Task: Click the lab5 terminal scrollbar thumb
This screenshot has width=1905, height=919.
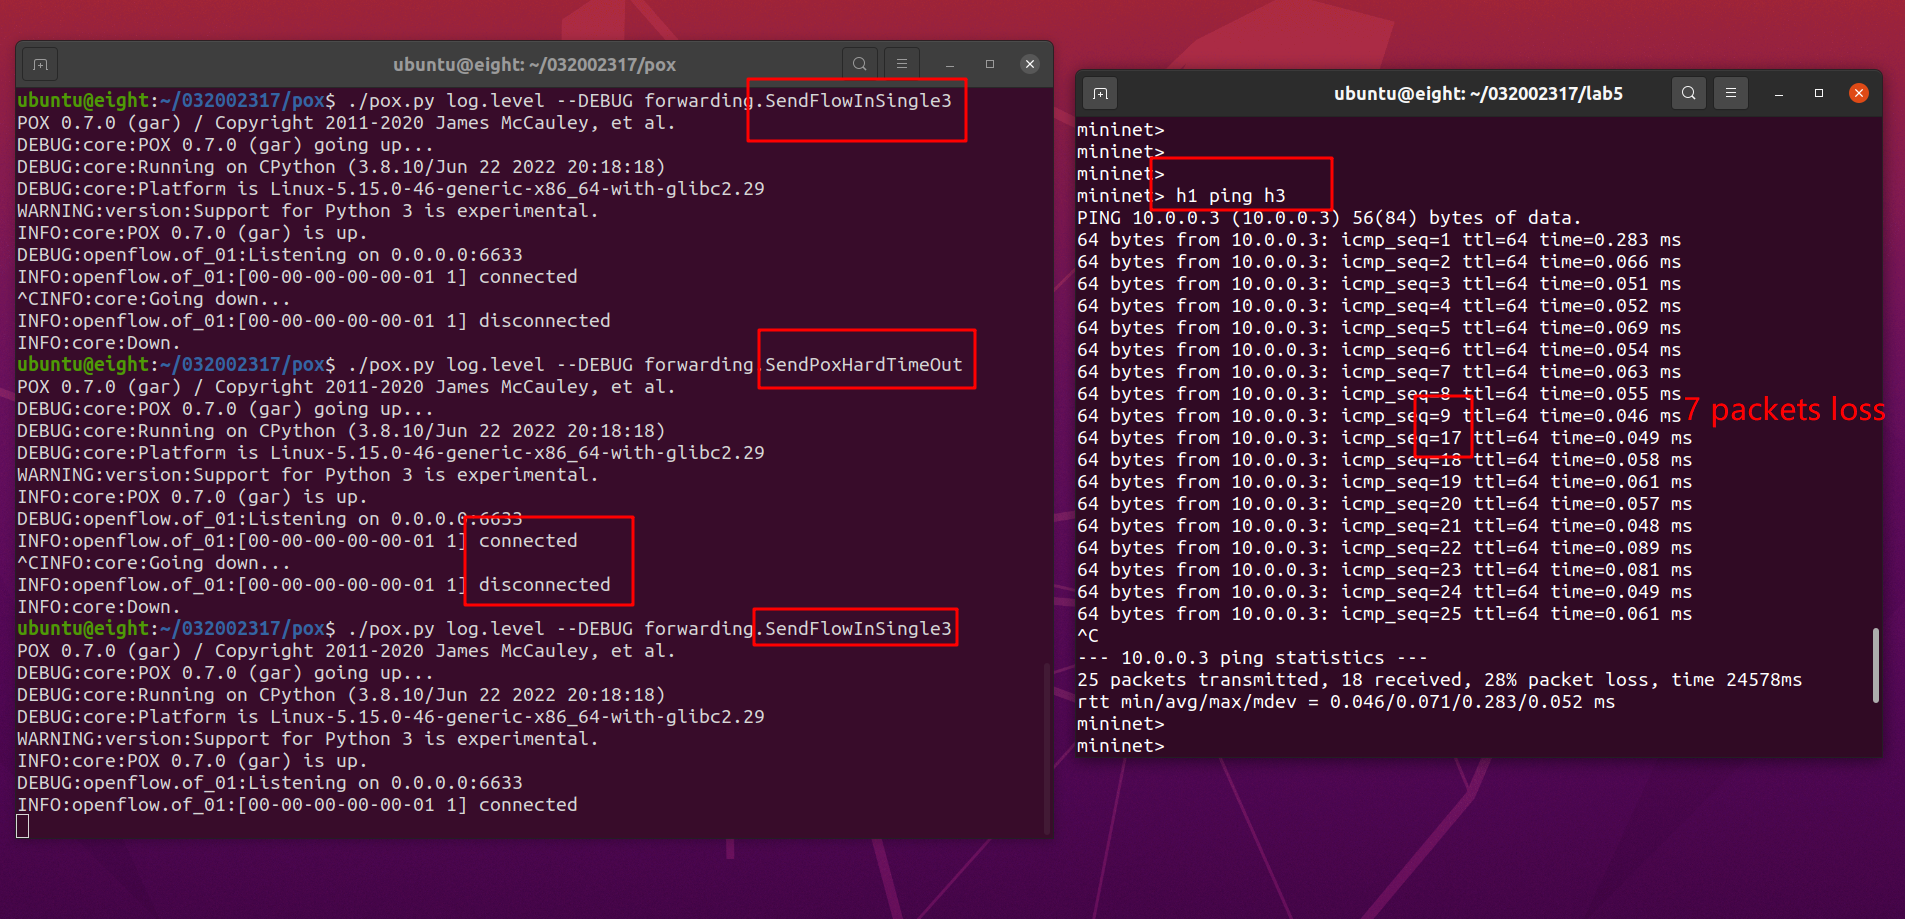Action: tap(1875, 665)
